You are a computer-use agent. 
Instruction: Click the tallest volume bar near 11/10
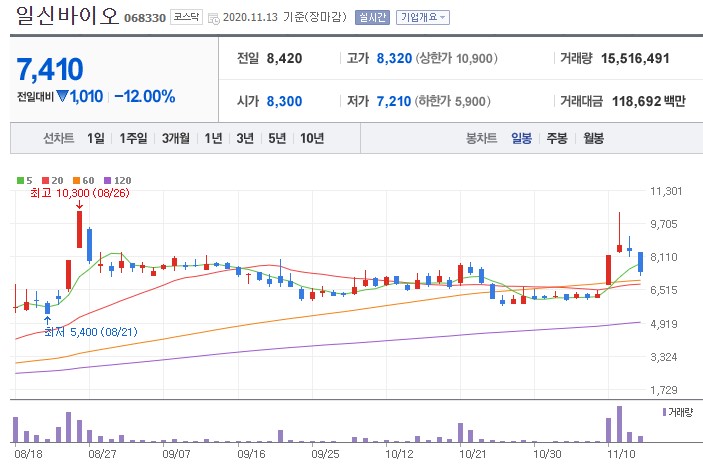click(x=619, y=424)
